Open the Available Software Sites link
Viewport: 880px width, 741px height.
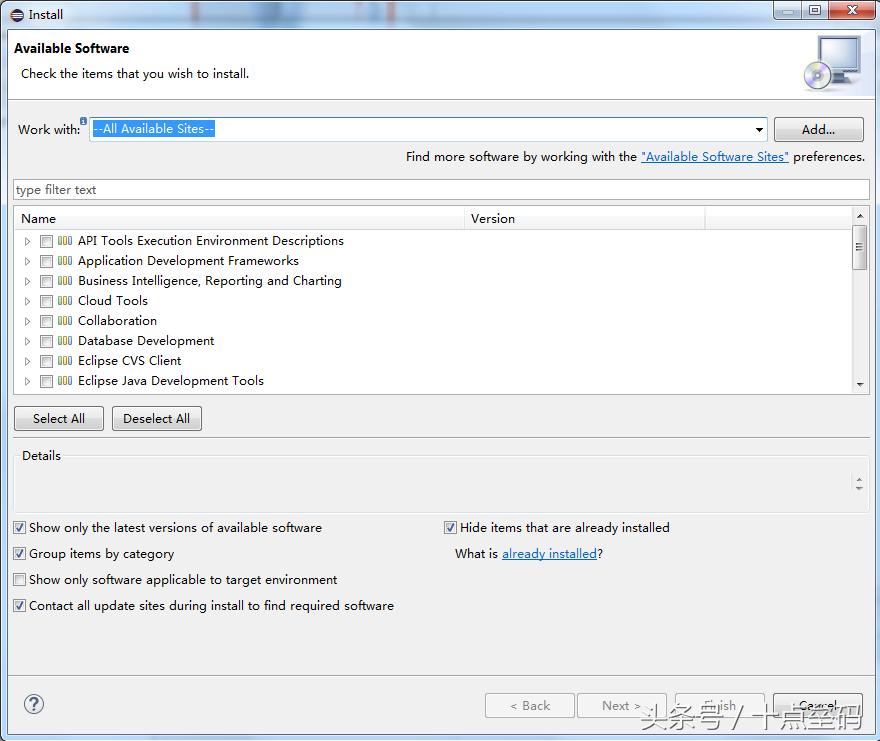(714, 157)
